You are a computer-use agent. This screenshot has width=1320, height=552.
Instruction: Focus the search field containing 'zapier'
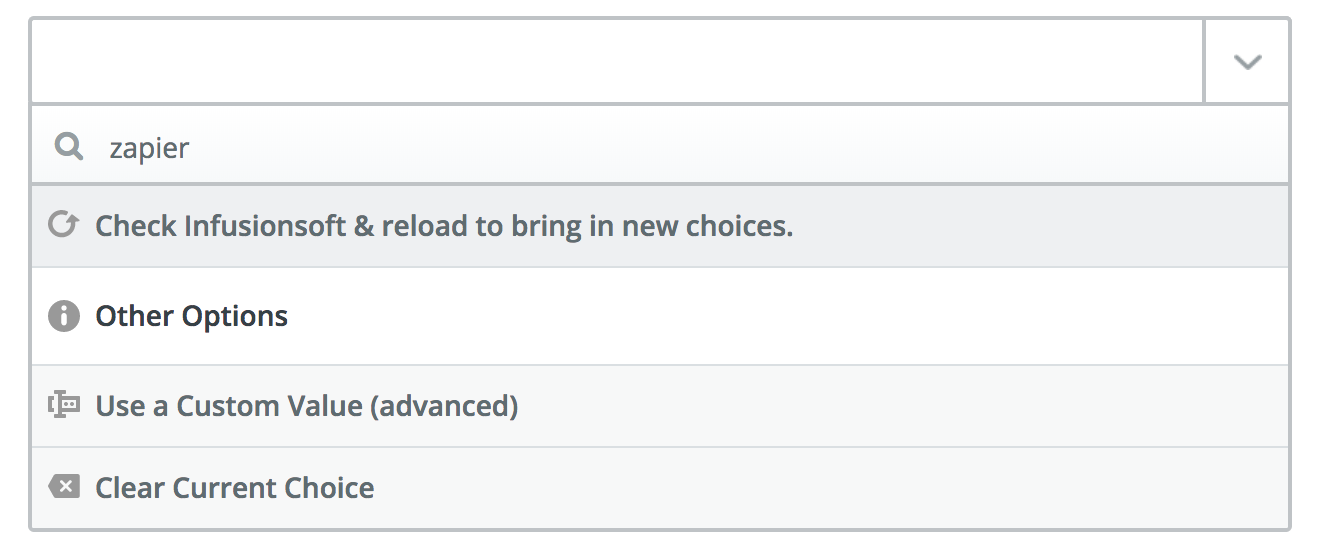[660, 148]
